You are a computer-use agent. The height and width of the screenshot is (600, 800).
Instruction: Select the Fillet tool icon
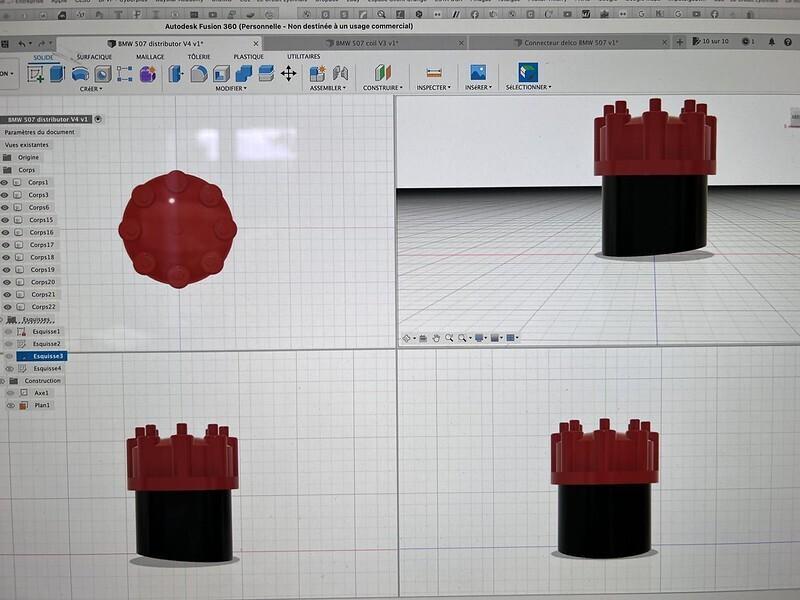point(199,74)
